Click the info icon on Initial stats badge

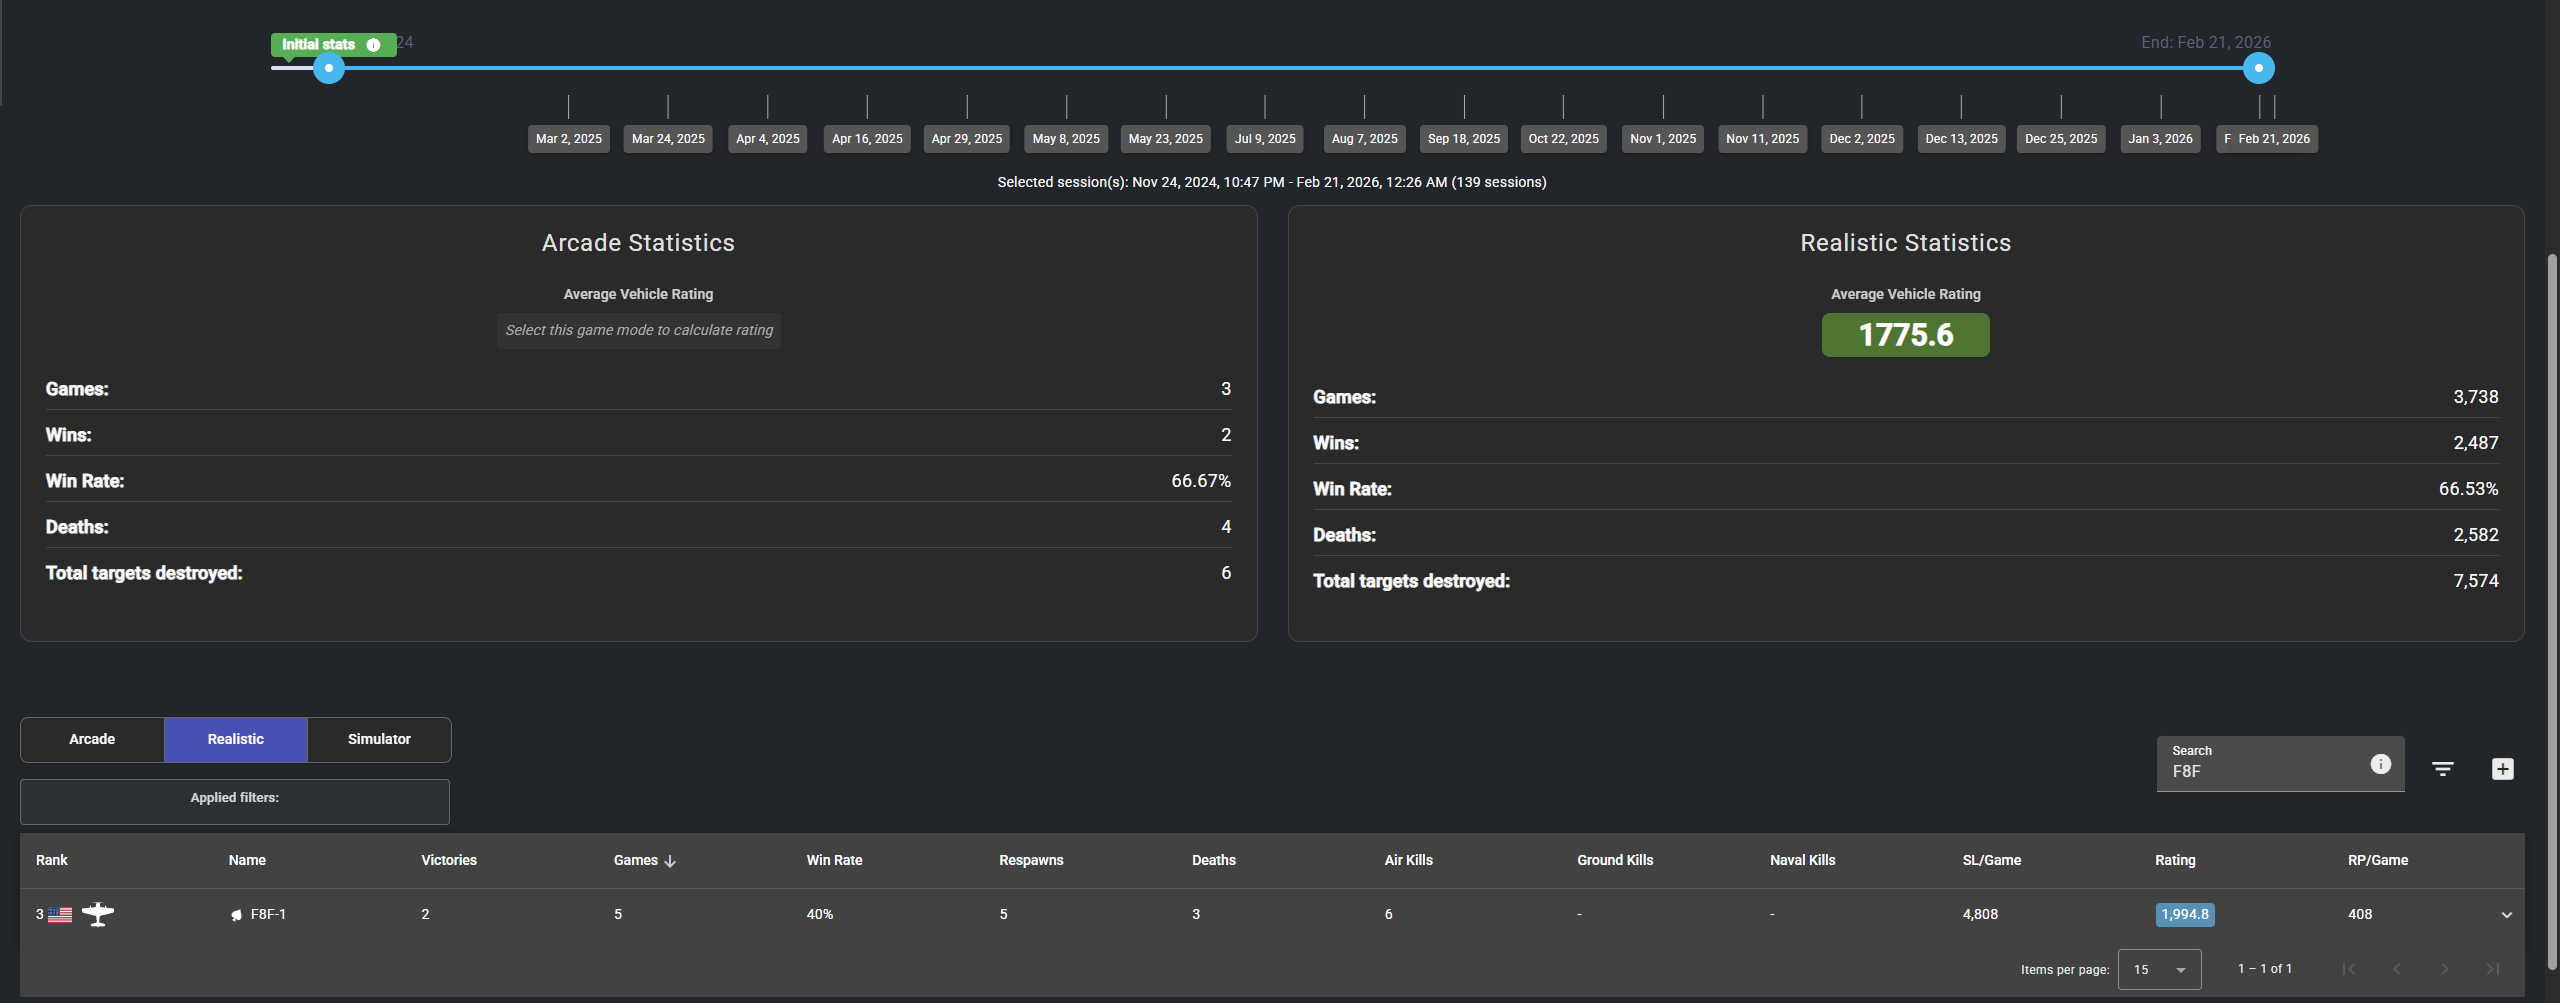[x=373, y=45]
